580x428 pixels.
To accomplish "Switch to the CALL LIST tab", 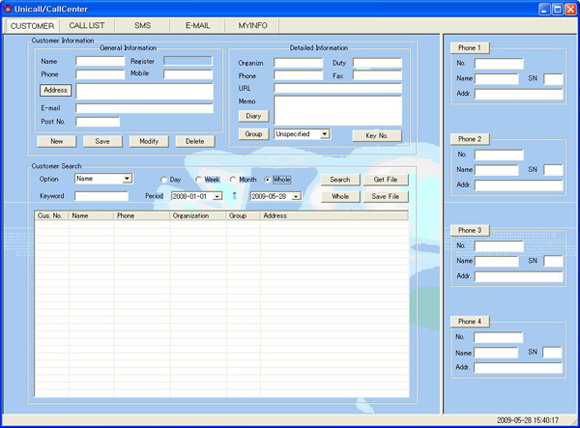I will [87, 26].
